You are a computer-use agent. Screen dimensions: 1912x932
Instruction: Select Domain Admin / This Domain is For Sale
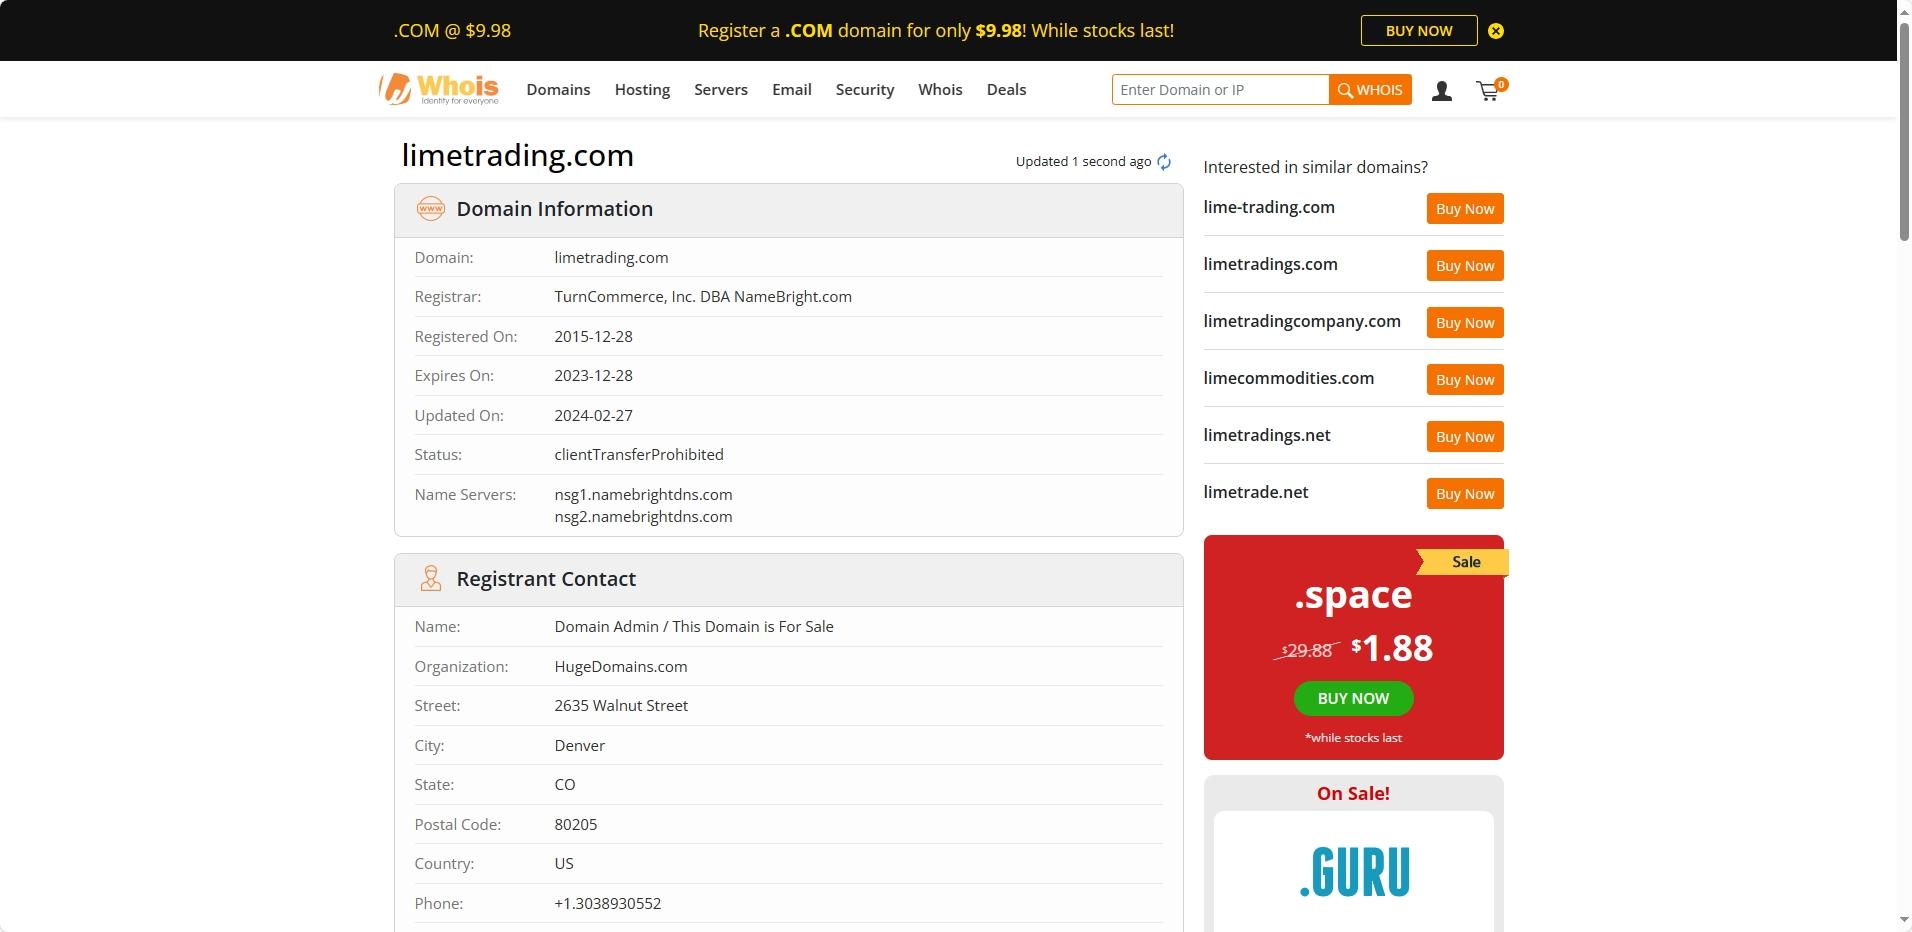(694, 627)
